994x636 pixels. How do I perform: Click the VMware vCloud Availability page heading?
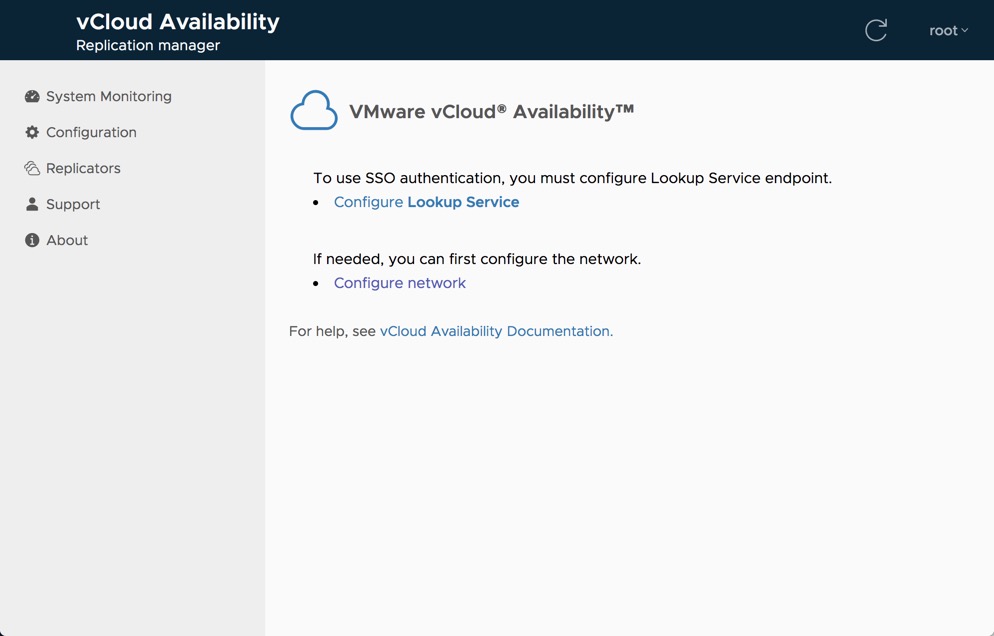491,112
